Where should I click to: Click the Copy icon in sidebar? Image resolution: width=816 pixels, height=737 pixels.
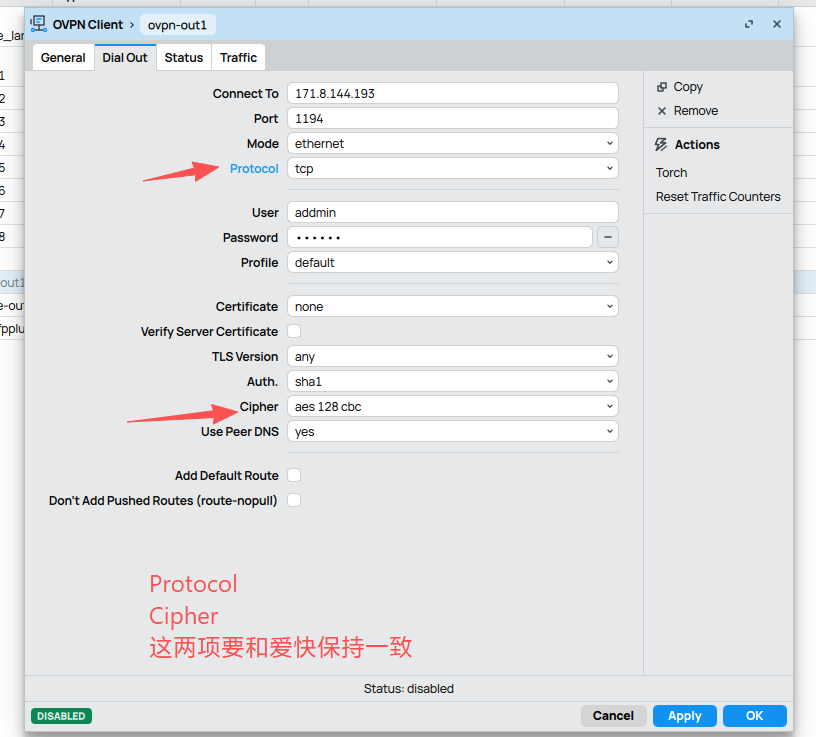[662, 87]
